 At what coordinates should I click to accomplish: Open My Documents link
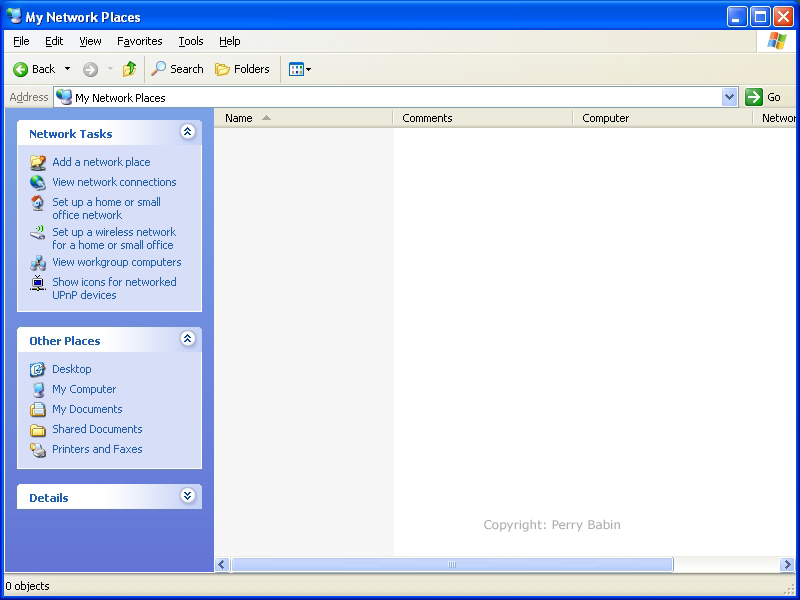87,409
